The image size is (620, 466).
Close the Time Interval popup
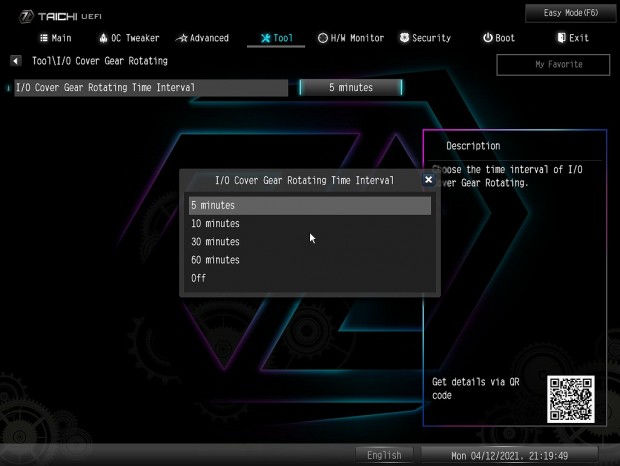(428, 180)
